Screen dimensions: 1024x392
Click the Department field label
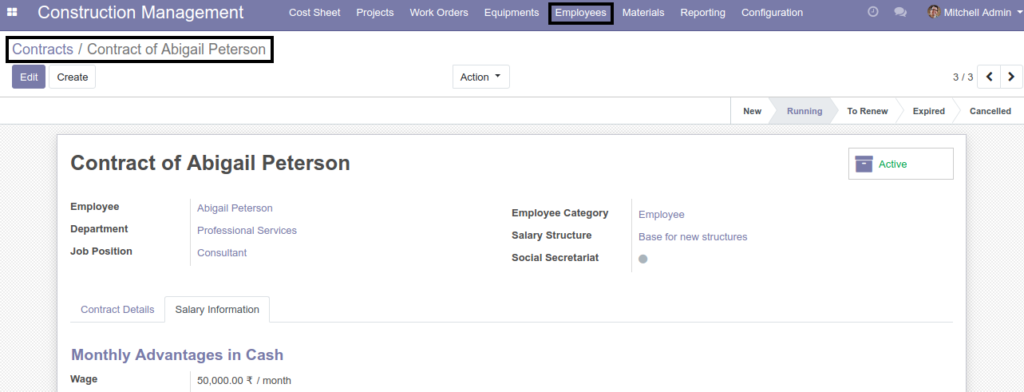pos(99,229)
